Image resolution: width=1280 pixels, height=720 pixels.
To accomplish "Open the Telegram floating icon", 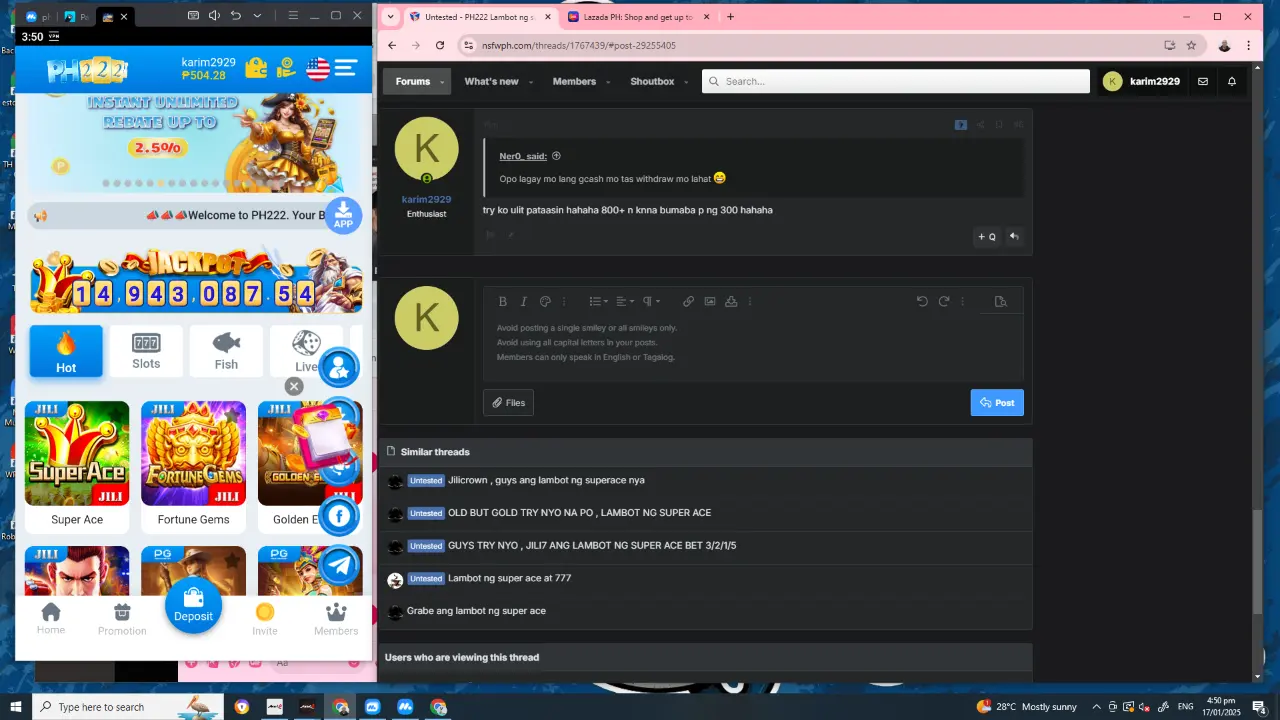I will [x=339, y=566].
